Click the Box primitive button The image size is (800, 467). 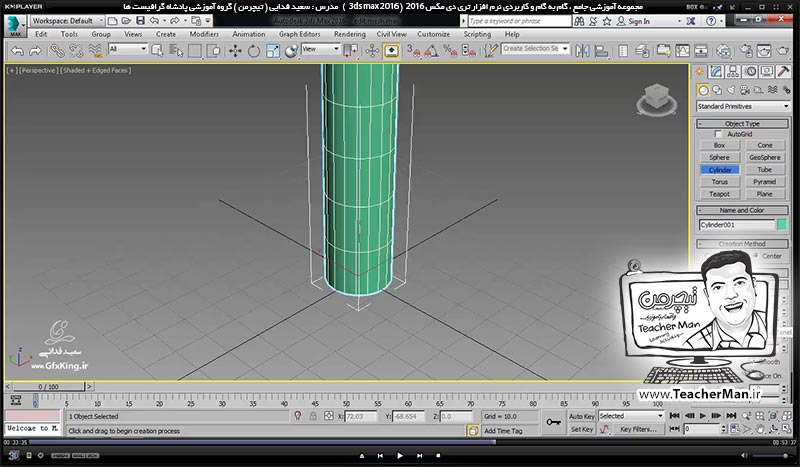[x=719, y=145]
